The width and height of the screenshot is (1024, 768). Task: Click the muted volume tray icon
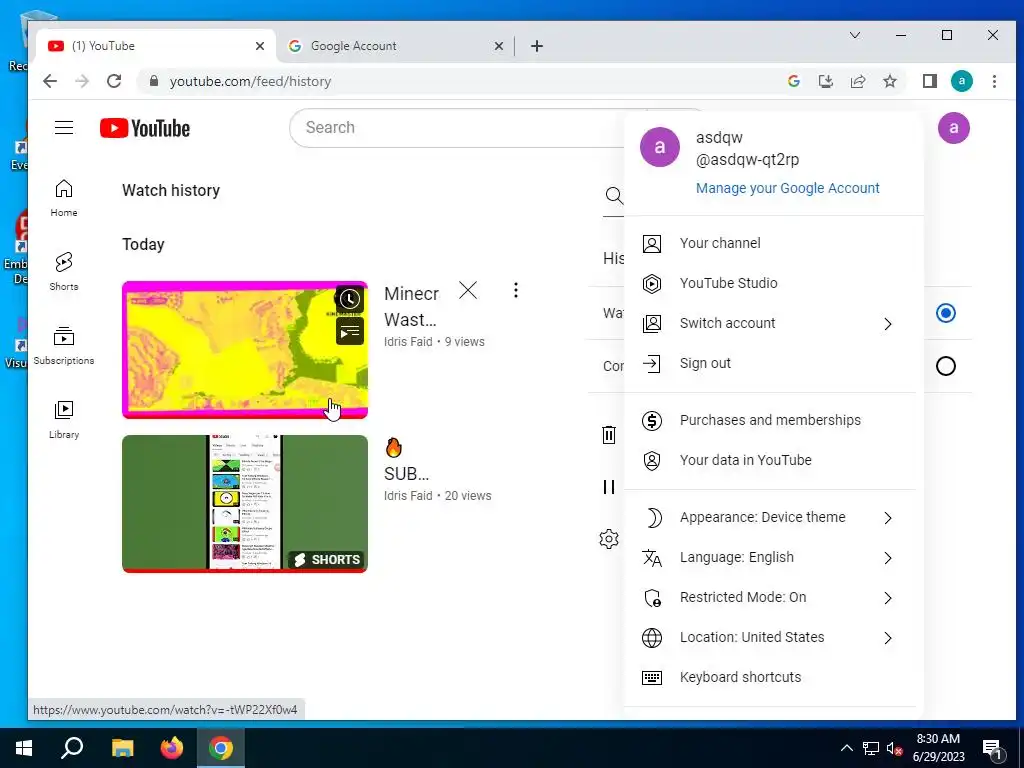click(x=895, y=748)
